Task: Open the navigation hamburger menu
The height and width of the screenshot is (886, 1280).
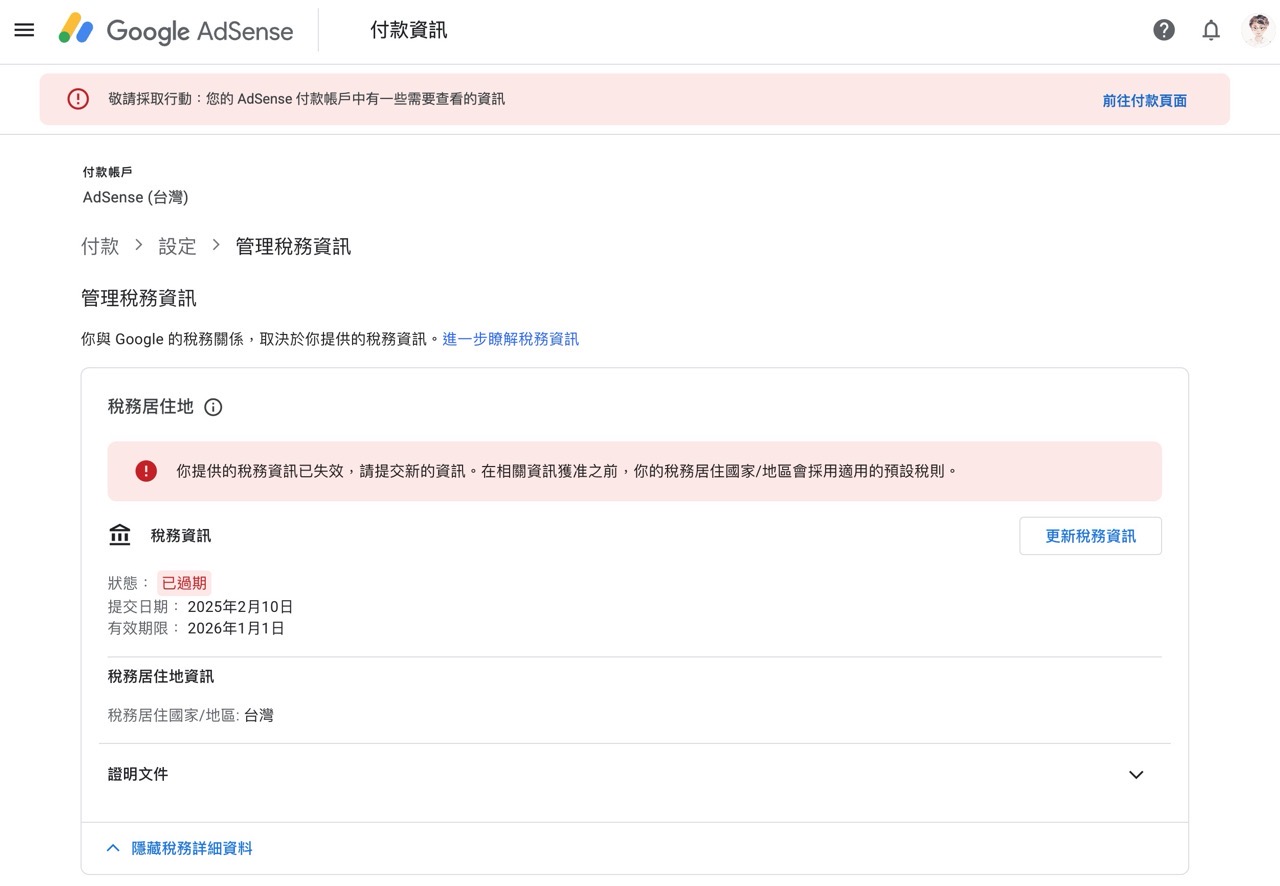Action: point(24,29)
